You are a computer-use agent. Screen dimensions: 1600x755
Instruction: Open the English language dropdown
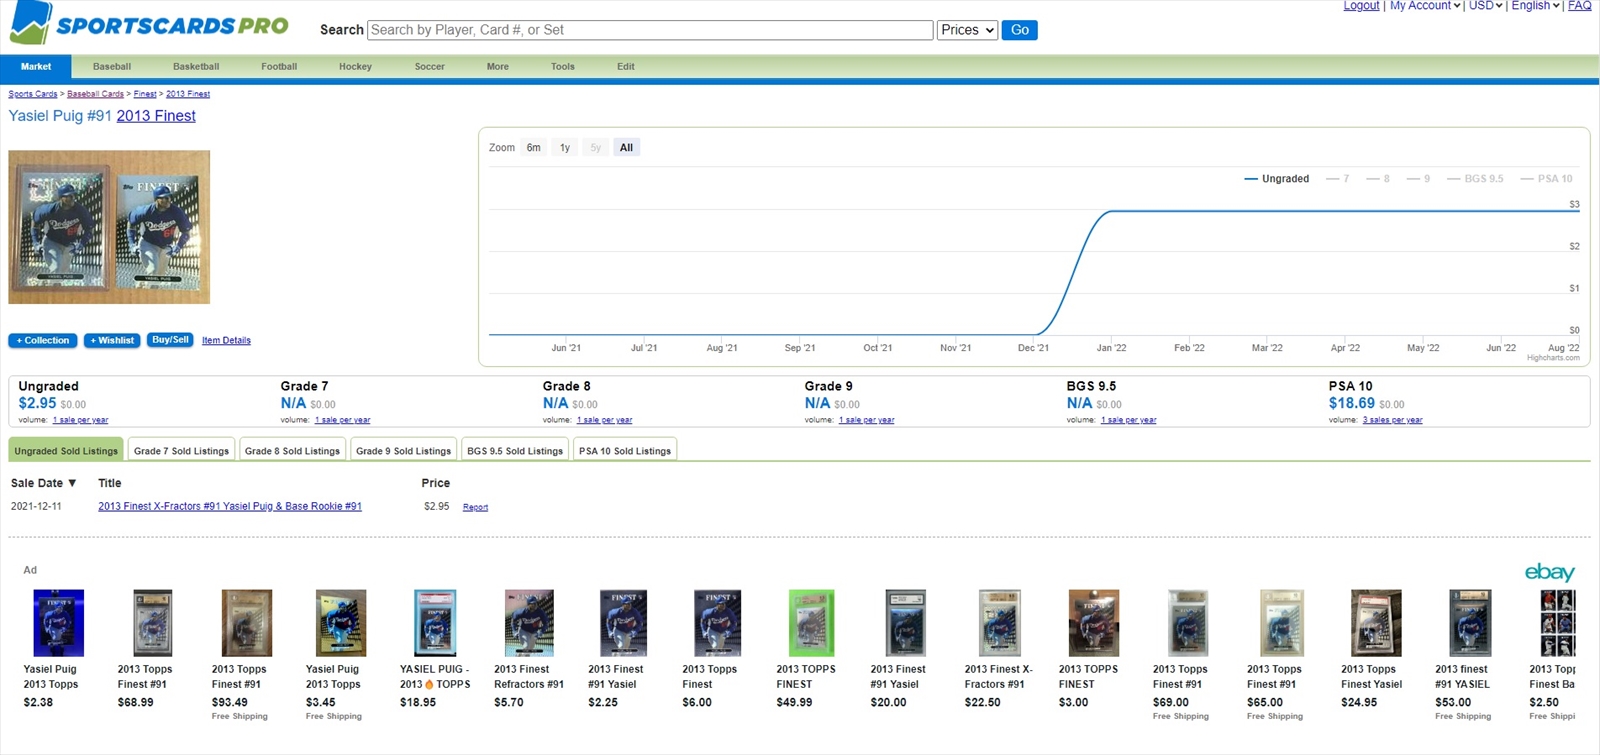[x=1535, y=6]
